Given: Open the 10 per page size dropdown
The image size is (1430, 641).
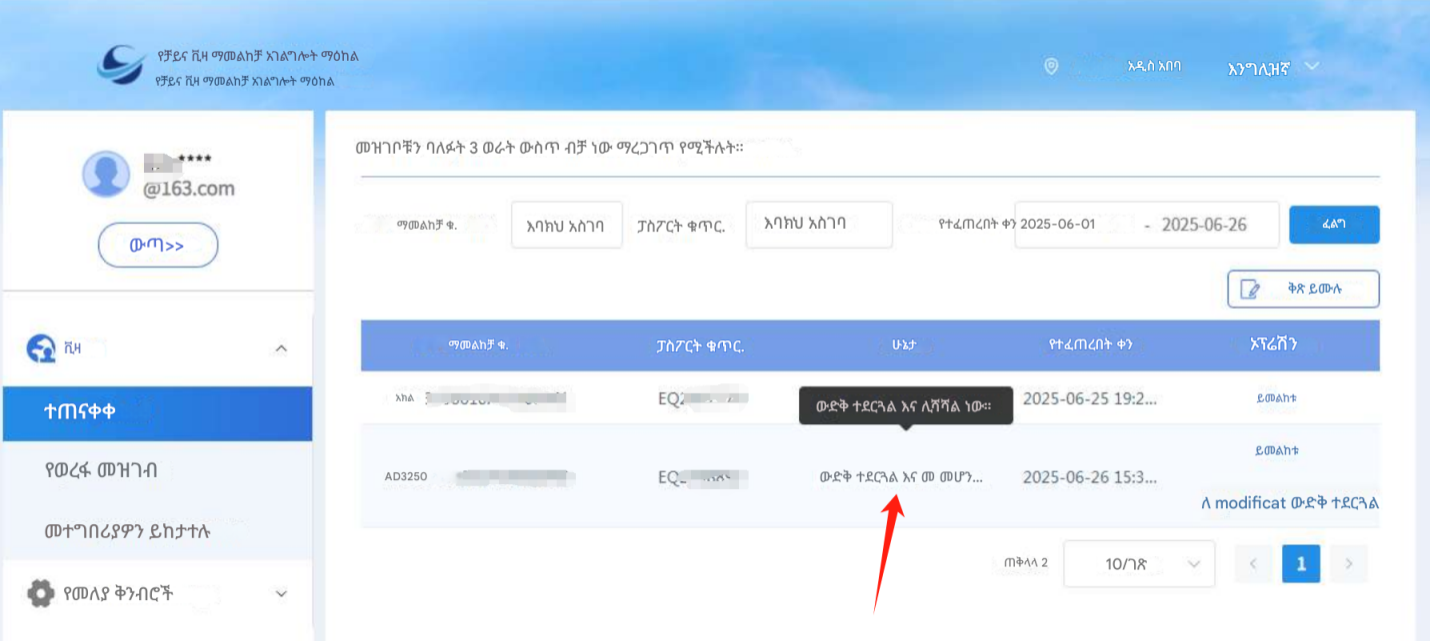Looking at the screenshot, I should coord(1139,564).
